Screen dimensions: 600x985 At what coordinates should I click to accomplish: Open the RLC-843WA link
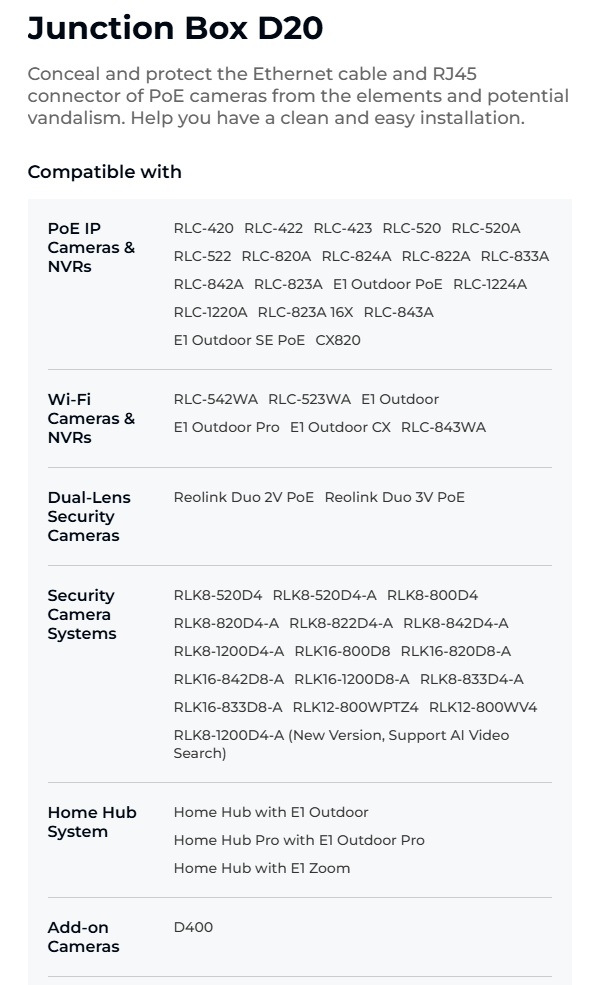coord(444,427)
